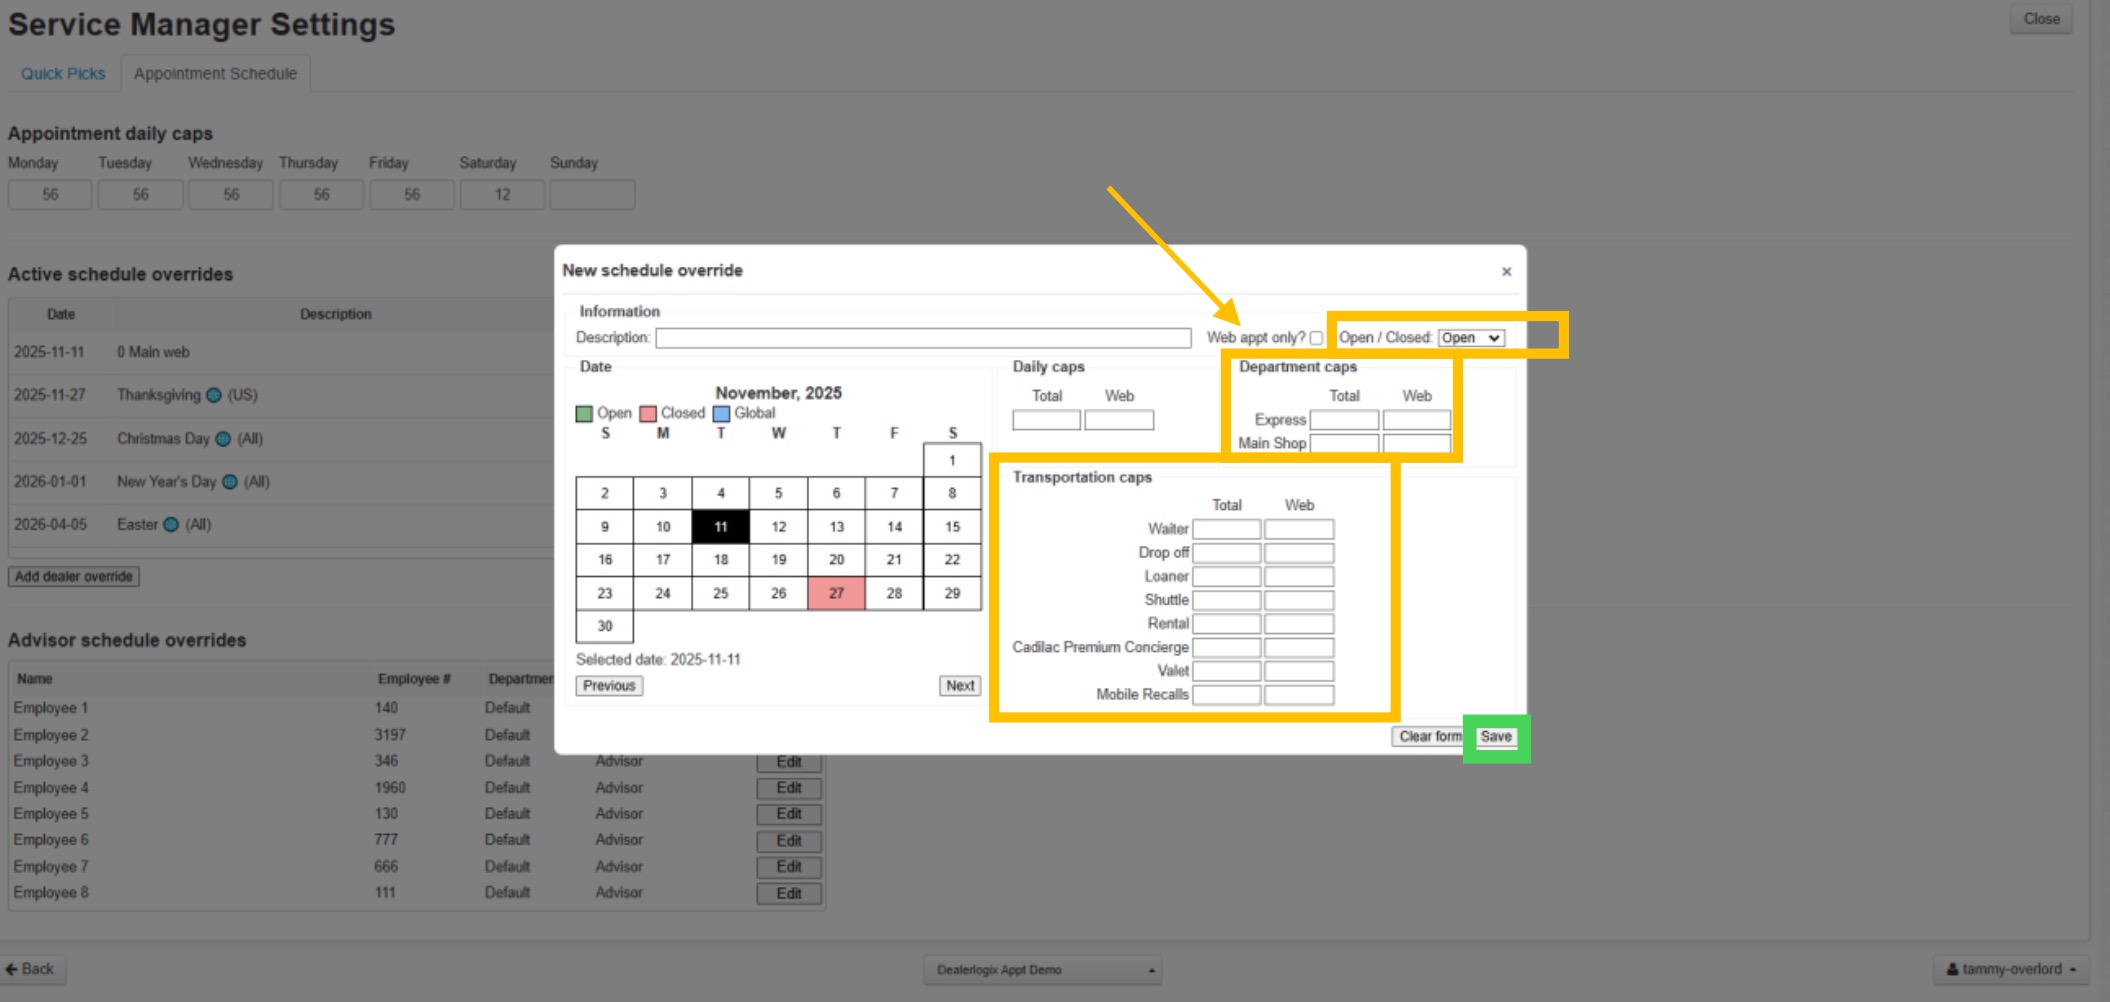Select November 11 on the calendar

(721, 527)
